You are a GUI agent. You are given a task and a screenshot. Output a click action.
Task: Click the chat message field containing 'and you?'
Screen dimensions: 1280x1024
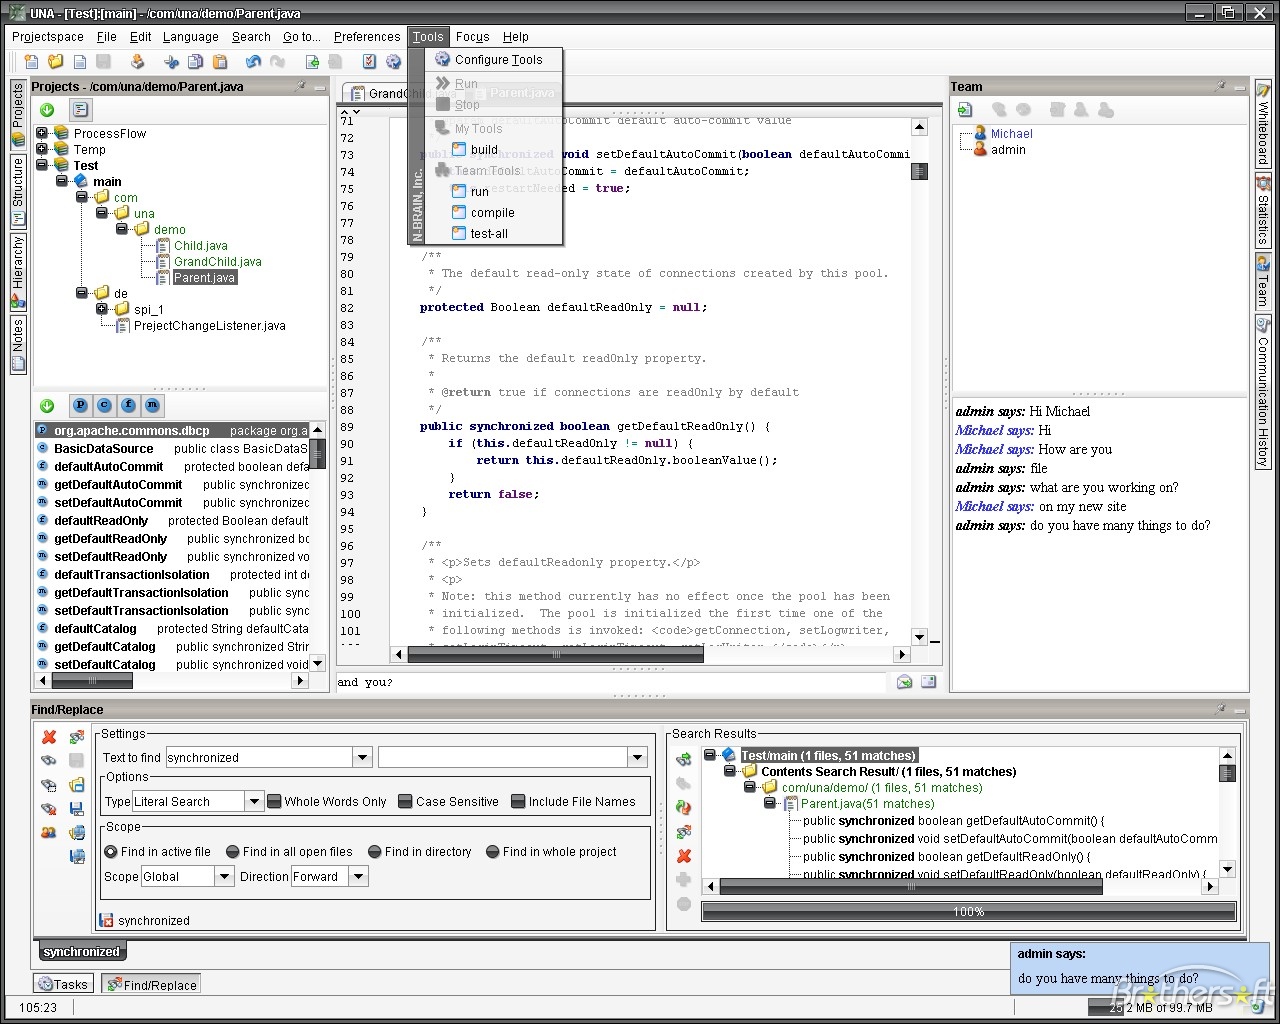click(610, 682)
